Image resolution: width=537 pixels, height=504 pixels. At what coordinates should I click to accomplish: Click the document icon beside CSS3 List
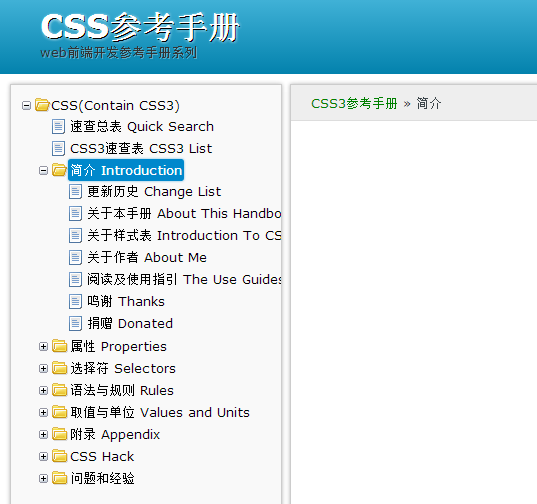pos(58,148)
